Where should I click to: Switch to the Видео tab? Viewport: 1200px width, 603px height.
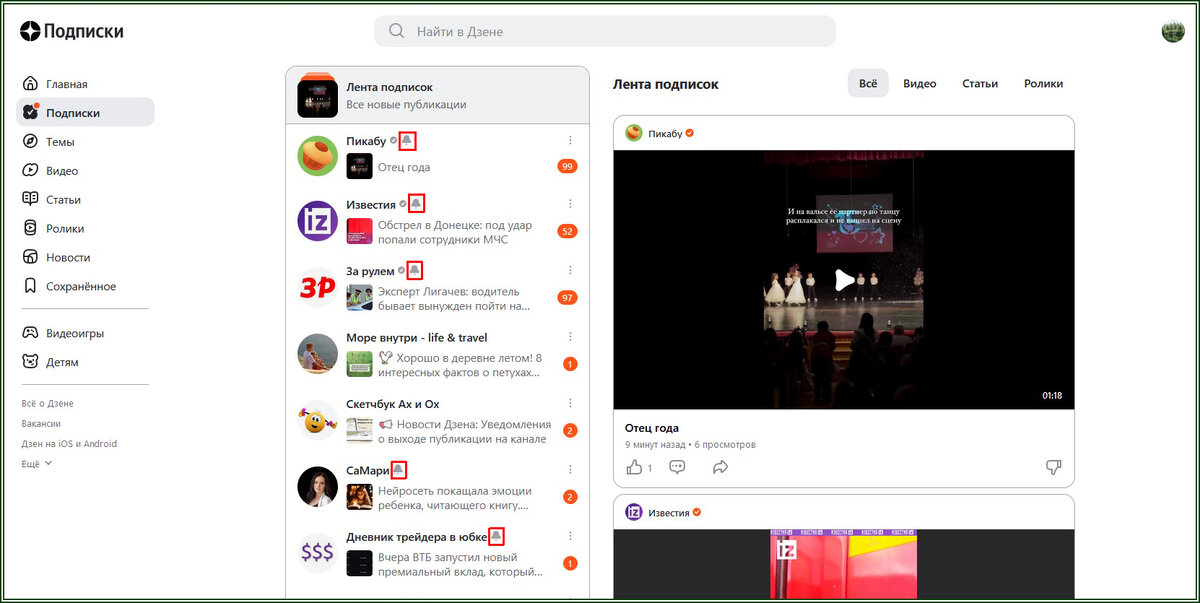(920, 84)
